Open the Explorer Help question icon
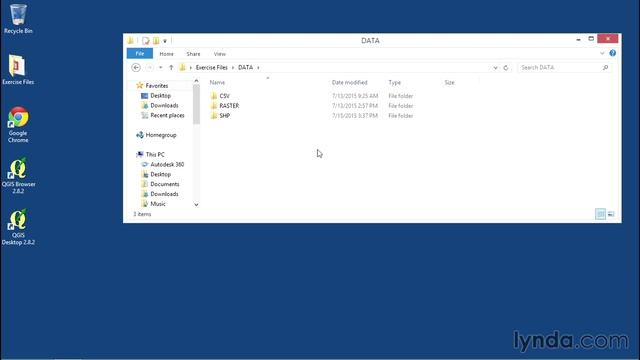This screenshot has height=360, width=640. tap(612, 53)
